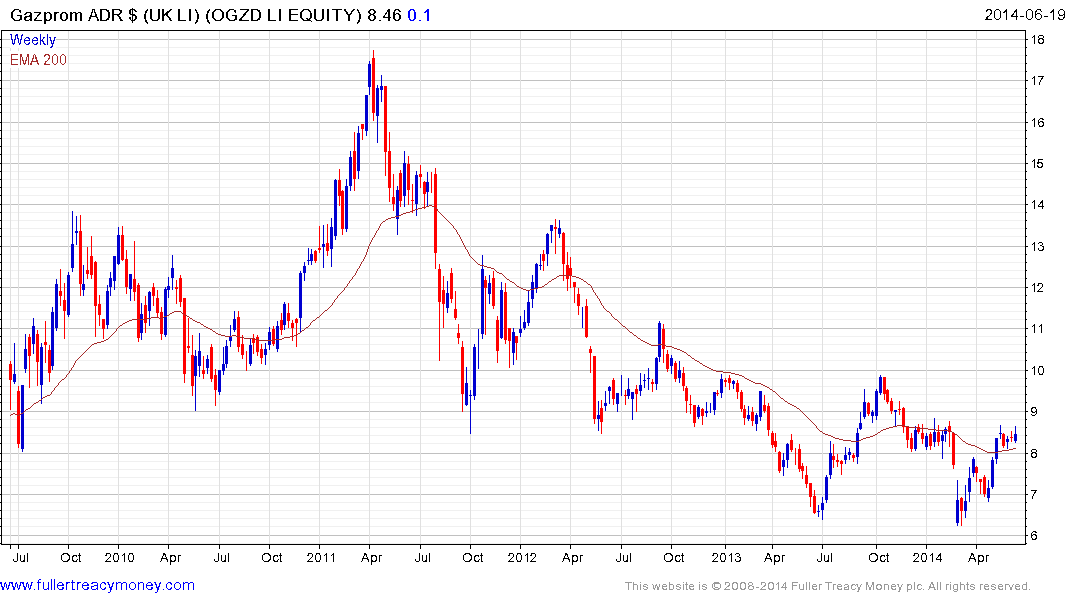Open the www.fullertreacymoney.com link
1075x600 pixels.
[97, 585]
